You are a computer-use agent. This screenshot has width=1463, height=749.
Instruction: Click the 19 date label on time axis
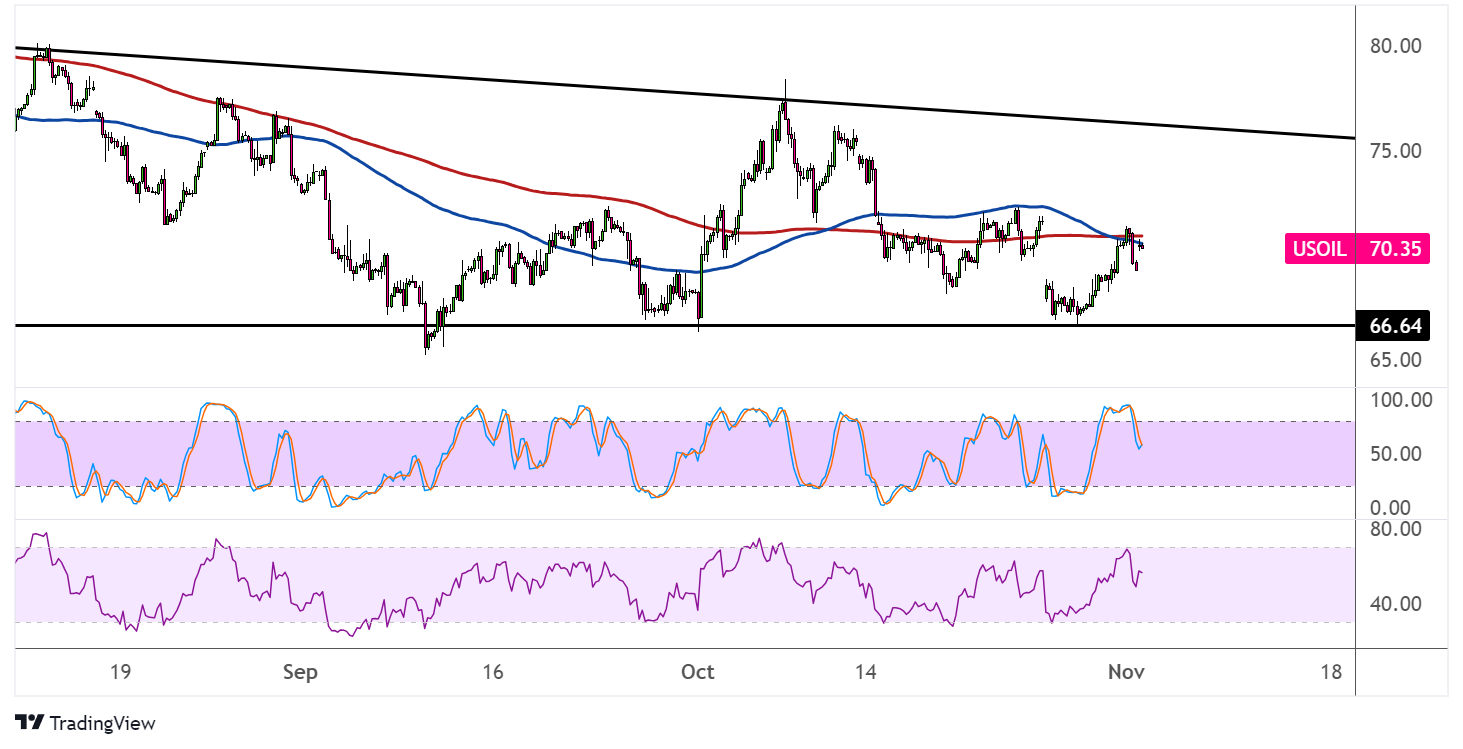point(120,672)
